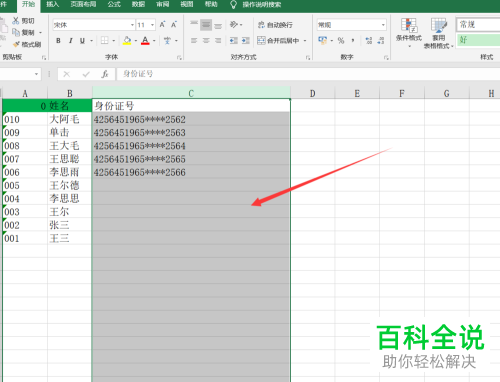This screenshot has width=500, height=382.
Task: Align text right
Action: [218, 41]
